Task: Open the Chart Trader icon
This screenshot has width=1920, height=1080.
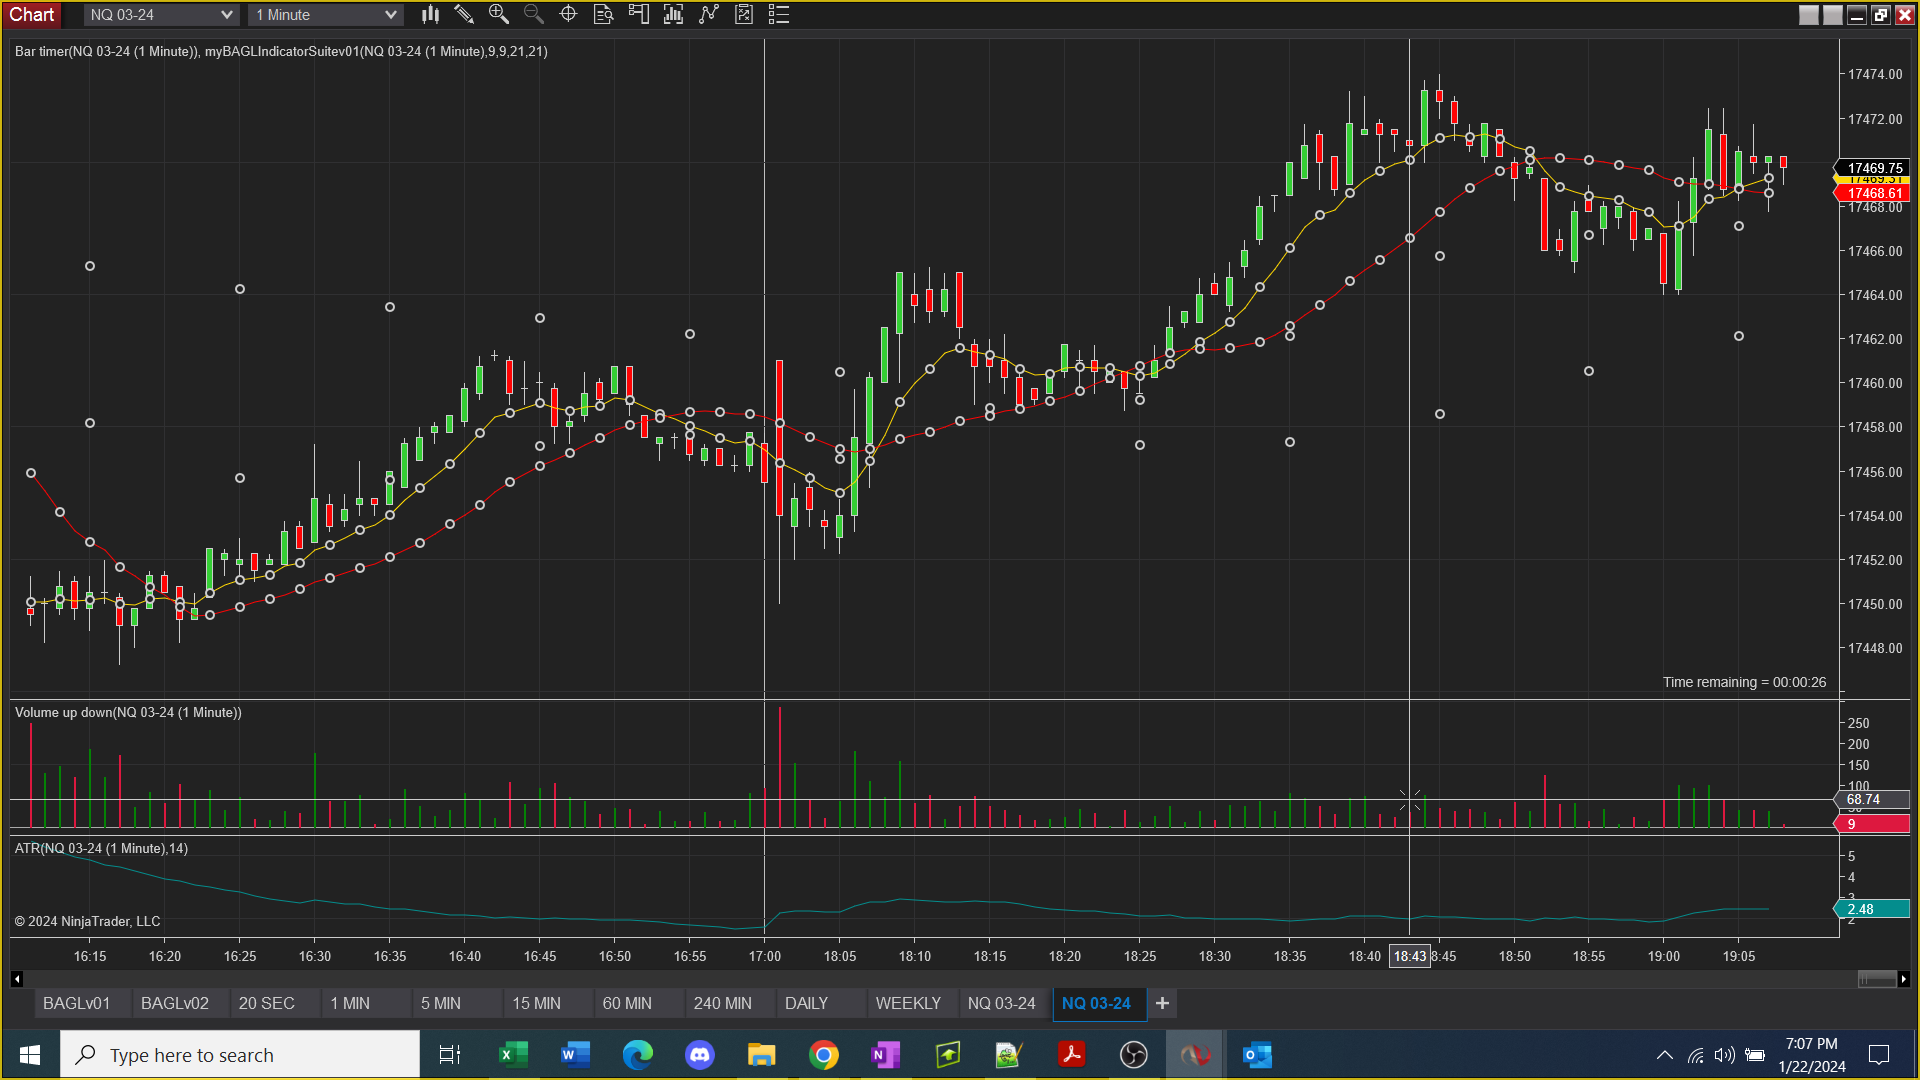Action: 638,14
